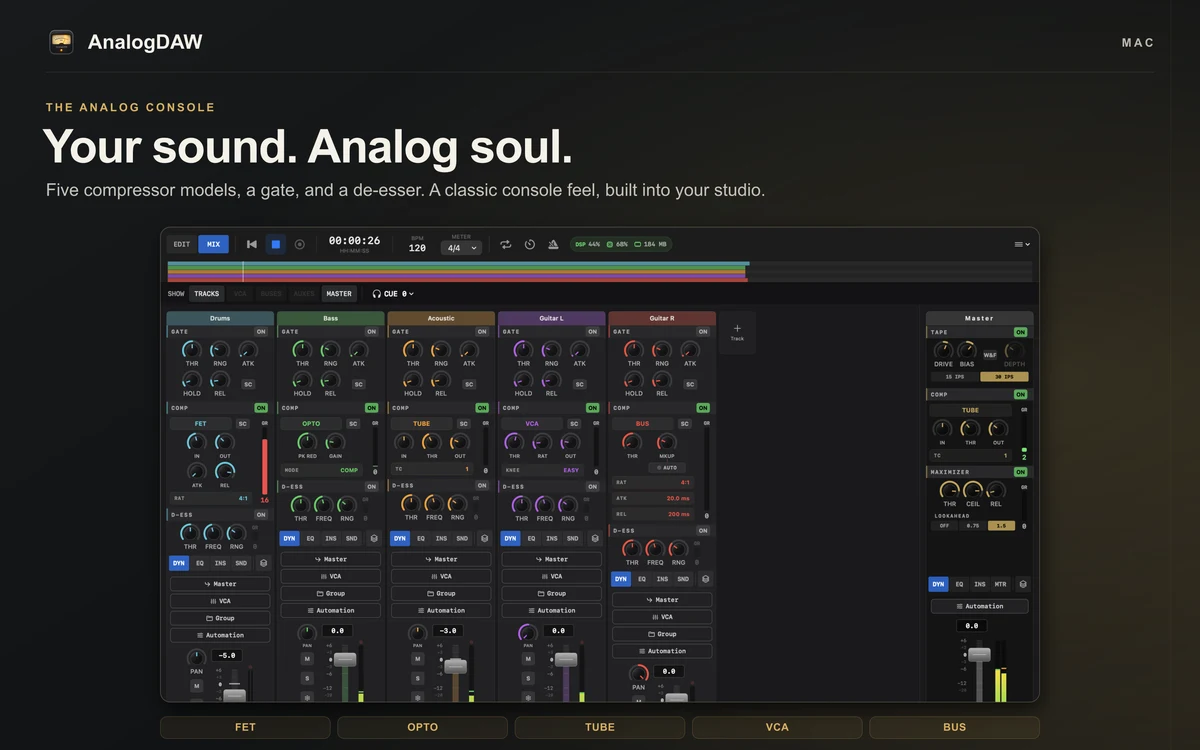Toggle Guitar L GATE ON switch
Screen dimensions: 1200x750
(592, 331)
